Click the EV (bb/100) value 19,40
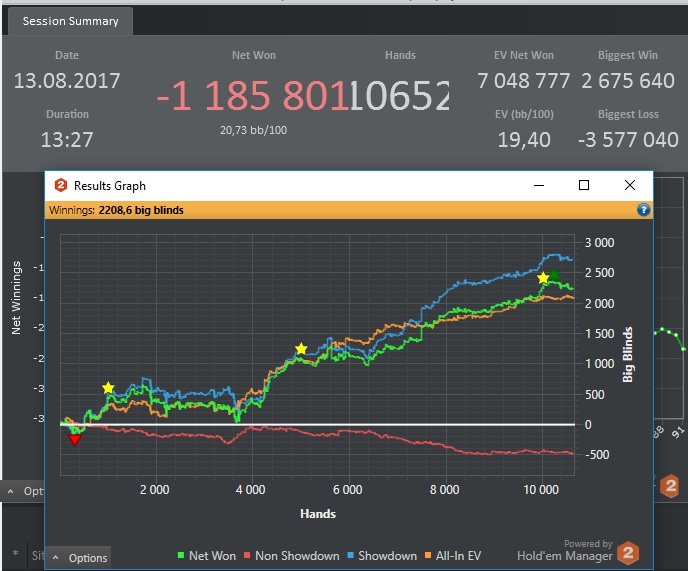 [524, 140]
